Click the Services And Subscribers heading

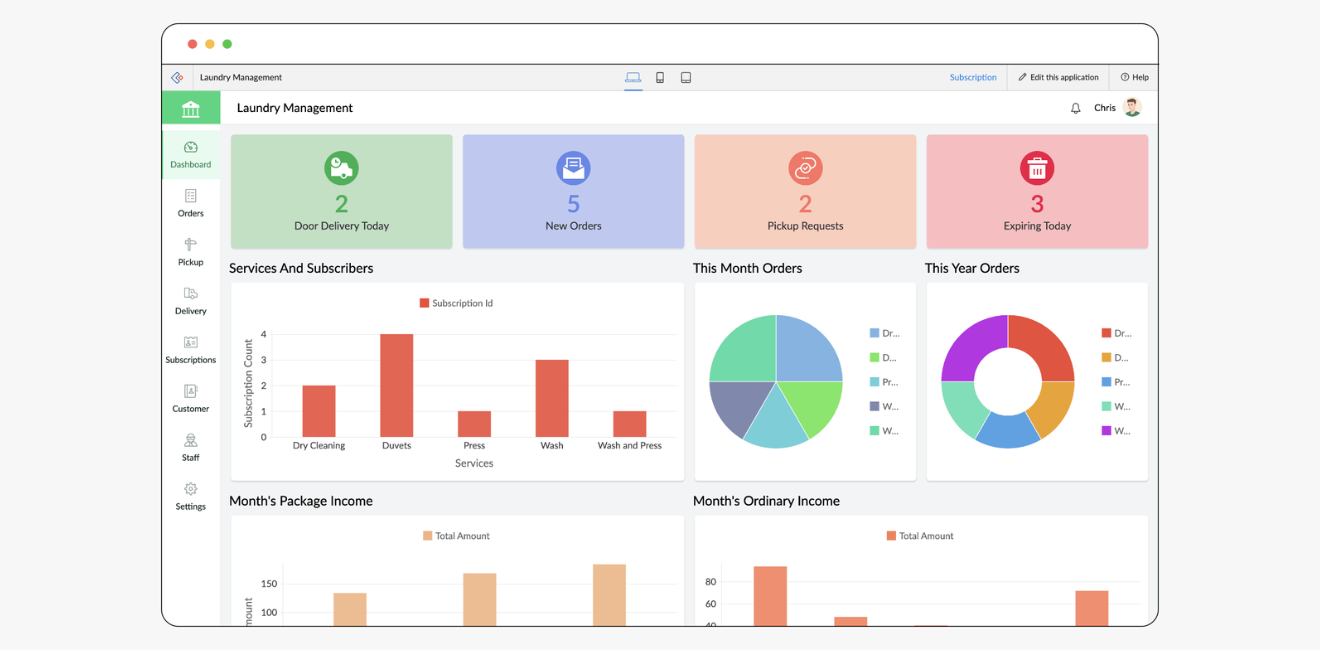click(301, 268)
